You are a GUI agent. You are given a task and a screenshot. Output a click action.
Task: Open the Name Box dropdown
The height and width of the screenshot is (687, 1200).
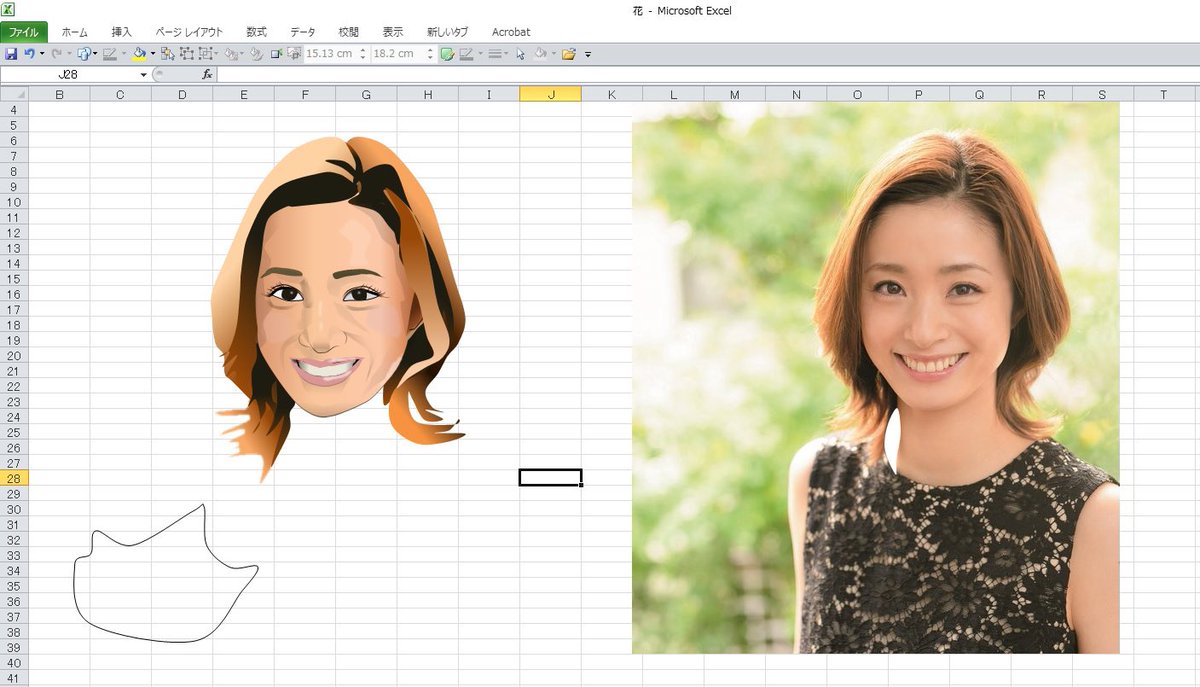pos(142,73)
